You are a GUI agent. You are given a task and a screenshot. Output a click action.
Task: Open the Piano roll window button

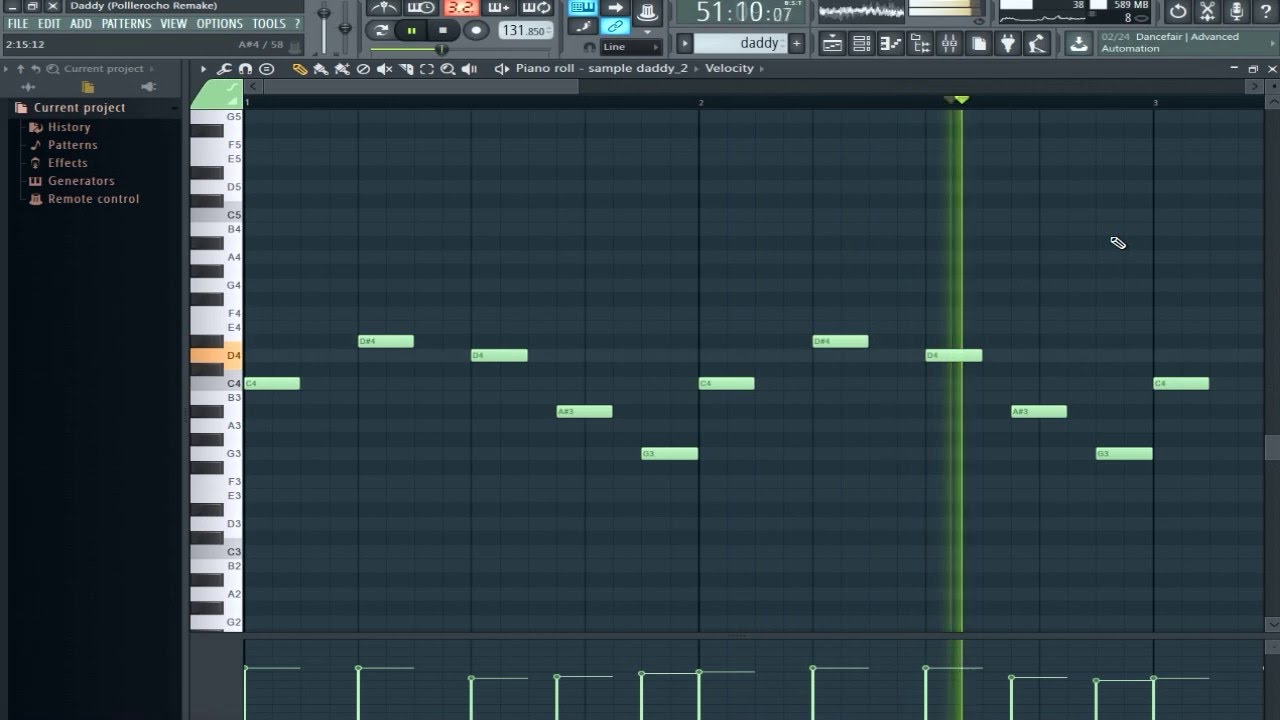(891, 44)
